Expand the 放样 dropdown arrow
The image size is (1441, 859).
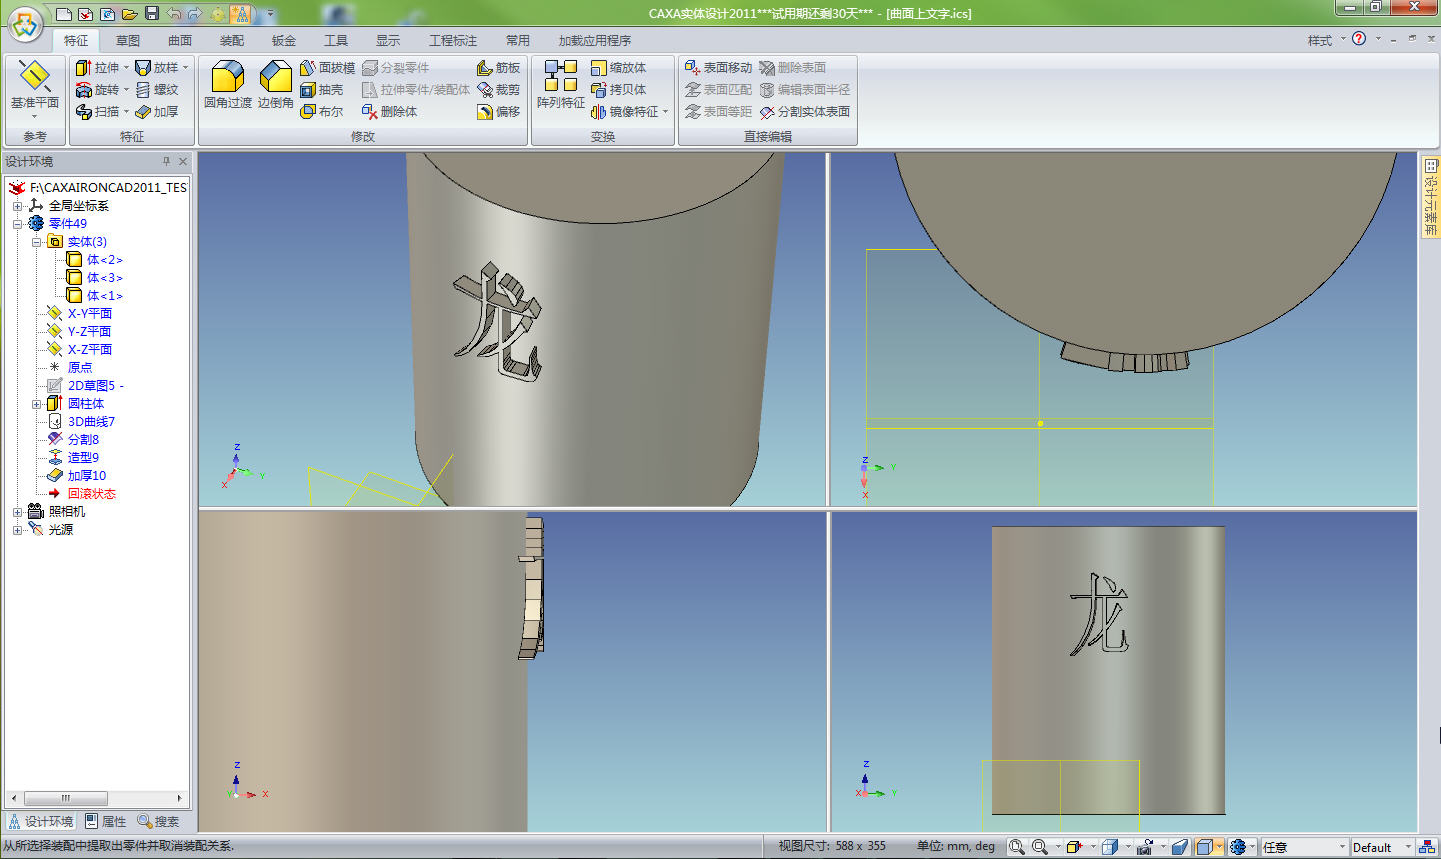185,68
